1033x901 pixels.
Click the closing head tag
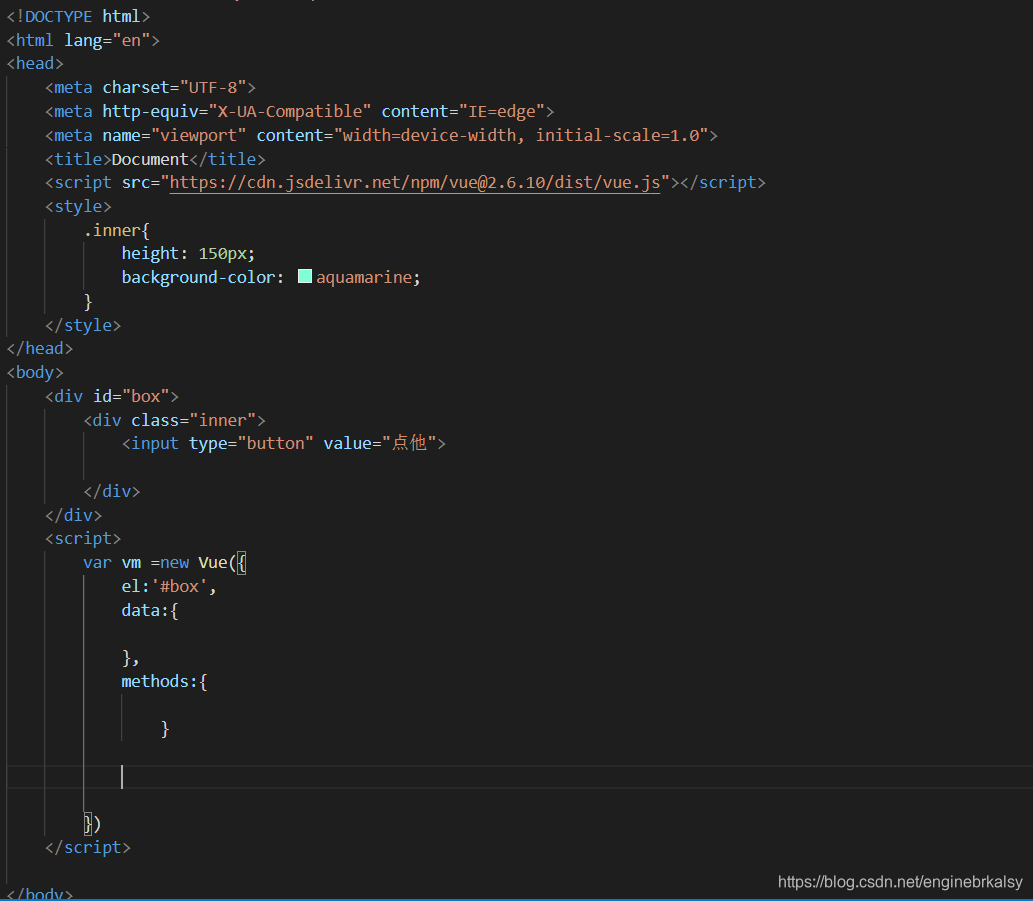pos(40,348)
